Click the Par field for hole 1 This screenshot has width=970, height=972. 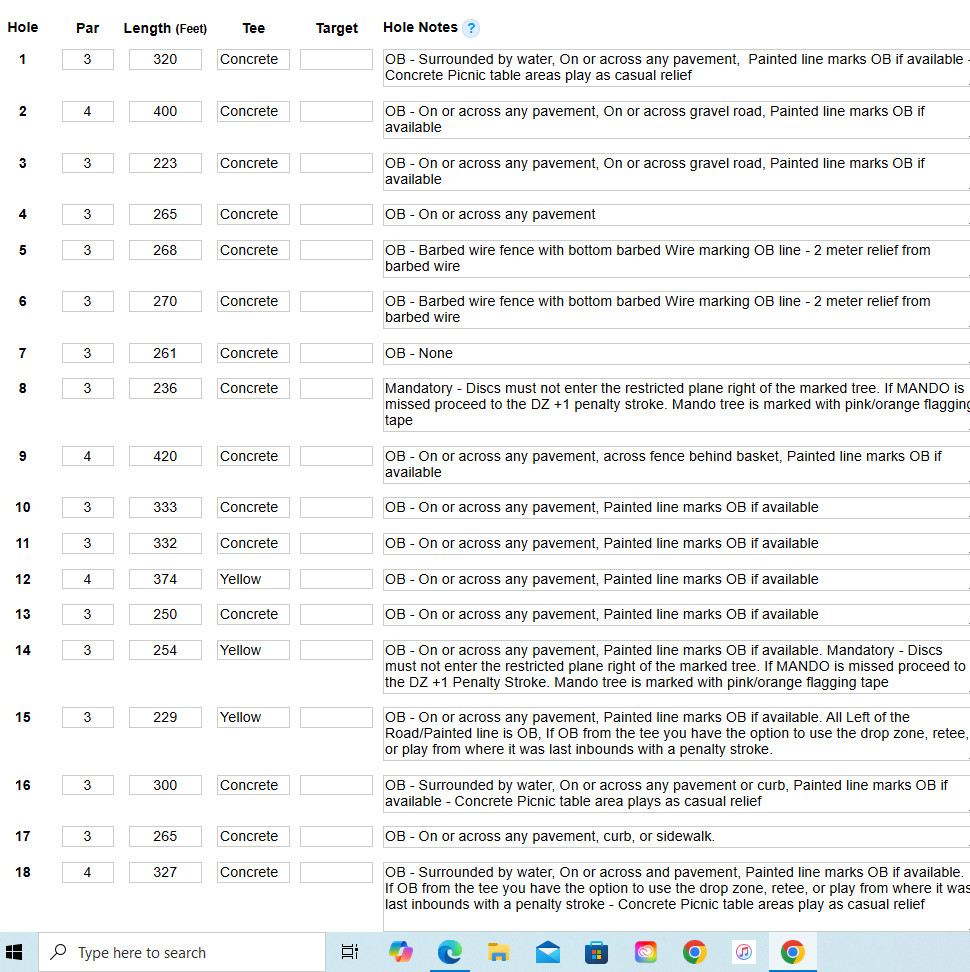(88, 60)
